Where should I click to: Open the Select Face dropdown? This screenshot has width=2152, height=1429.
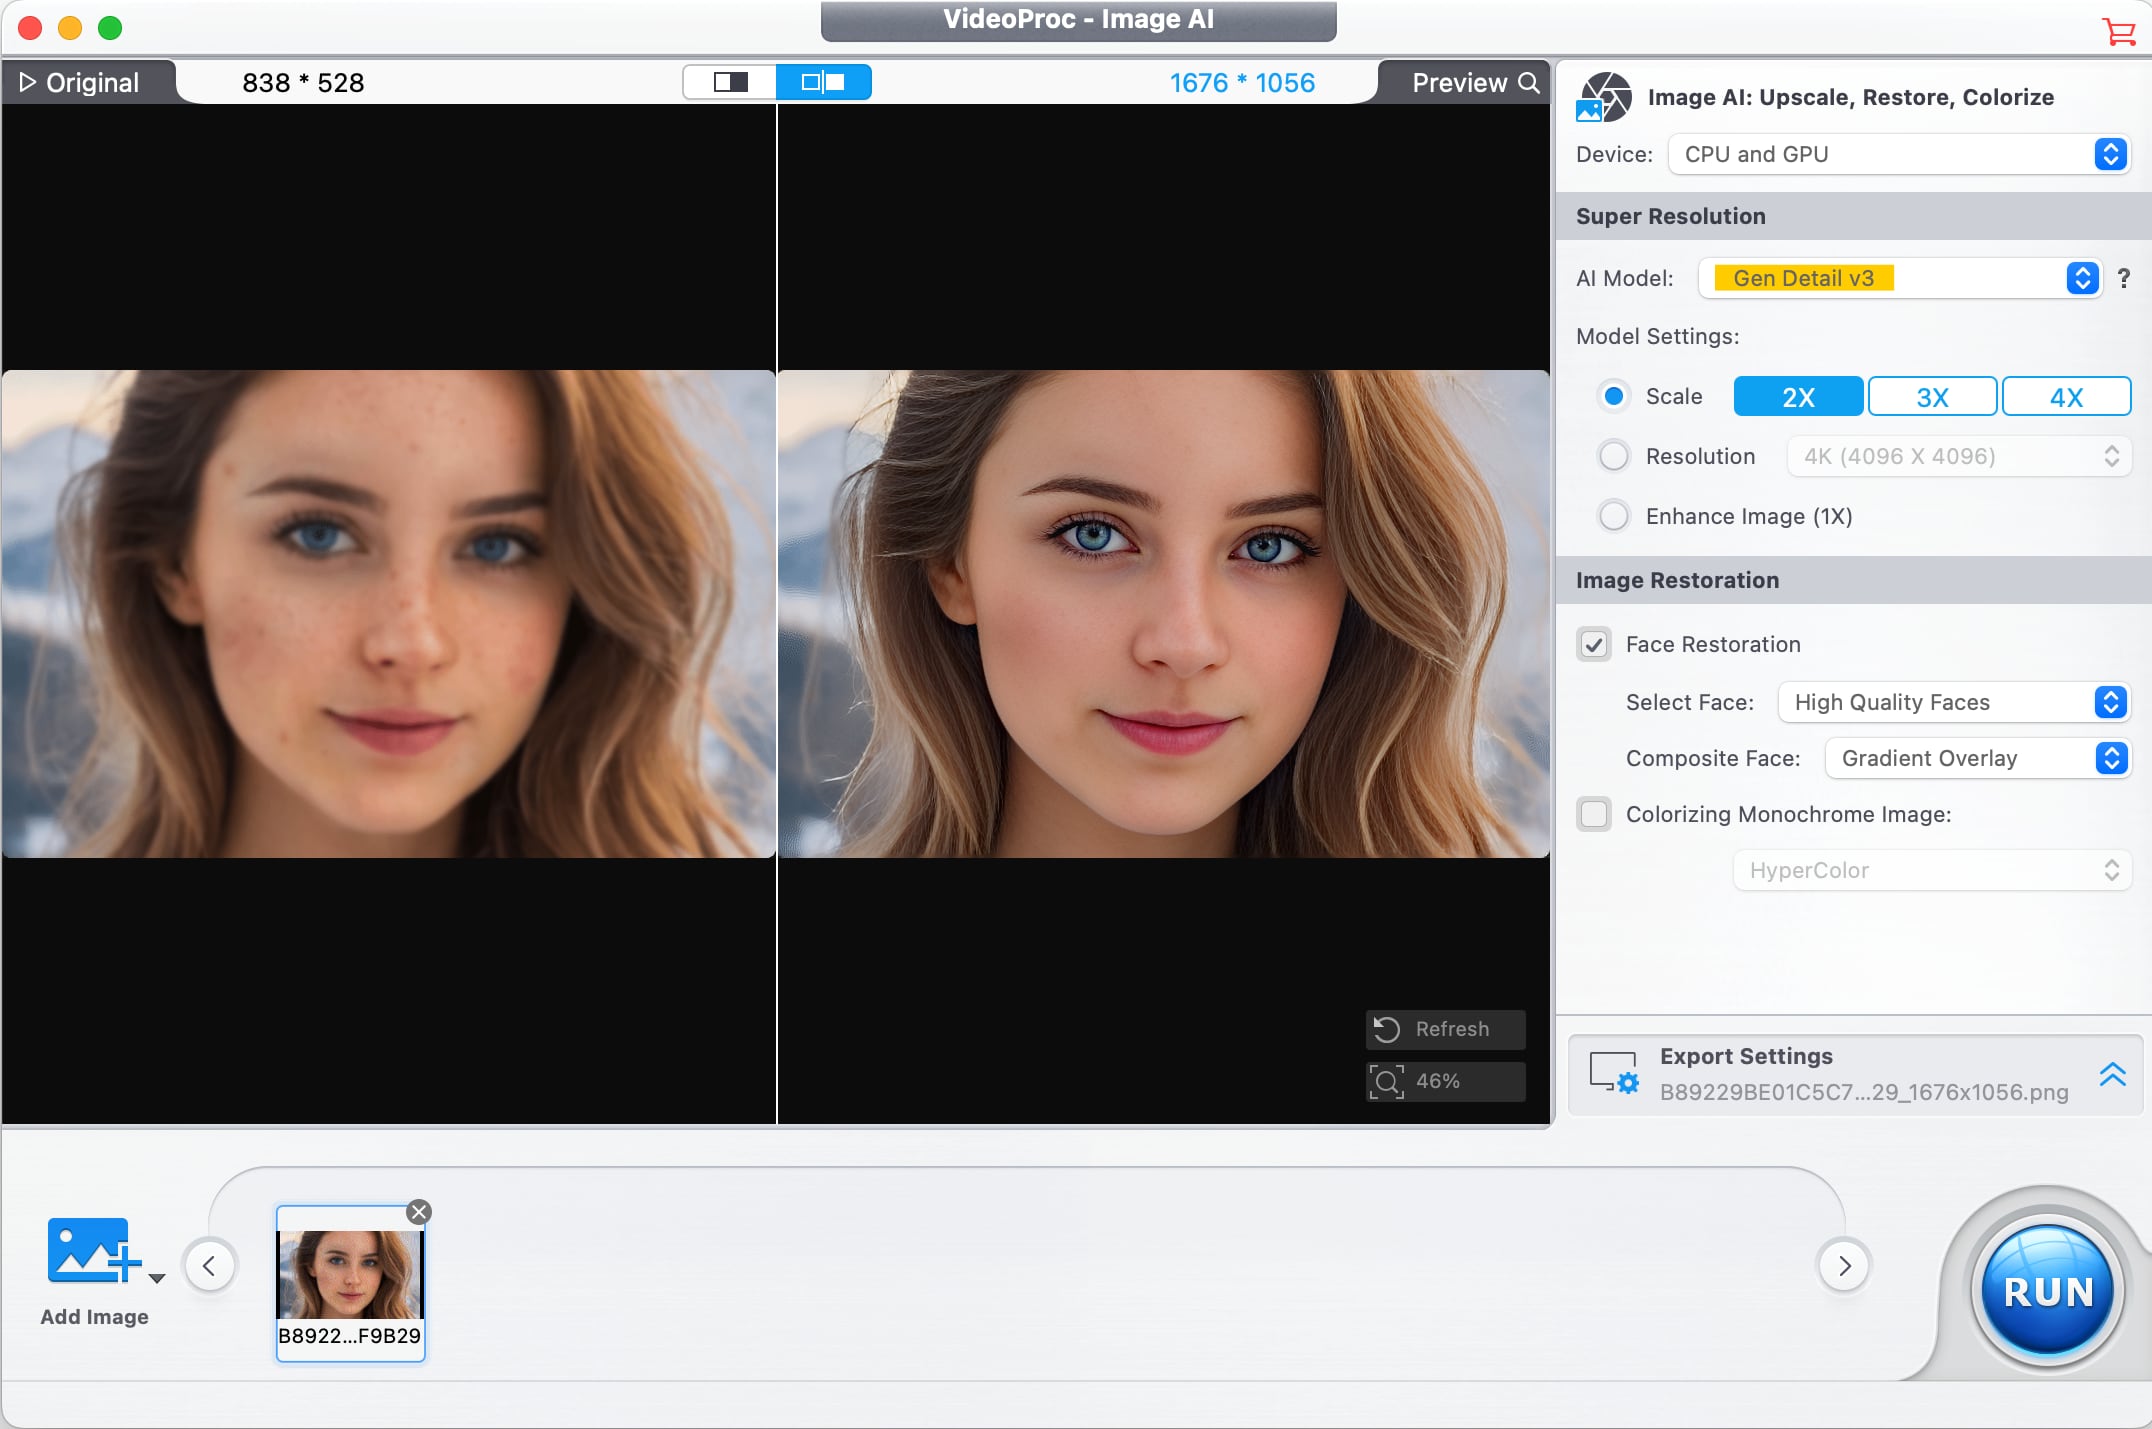tap(1954, 702)
